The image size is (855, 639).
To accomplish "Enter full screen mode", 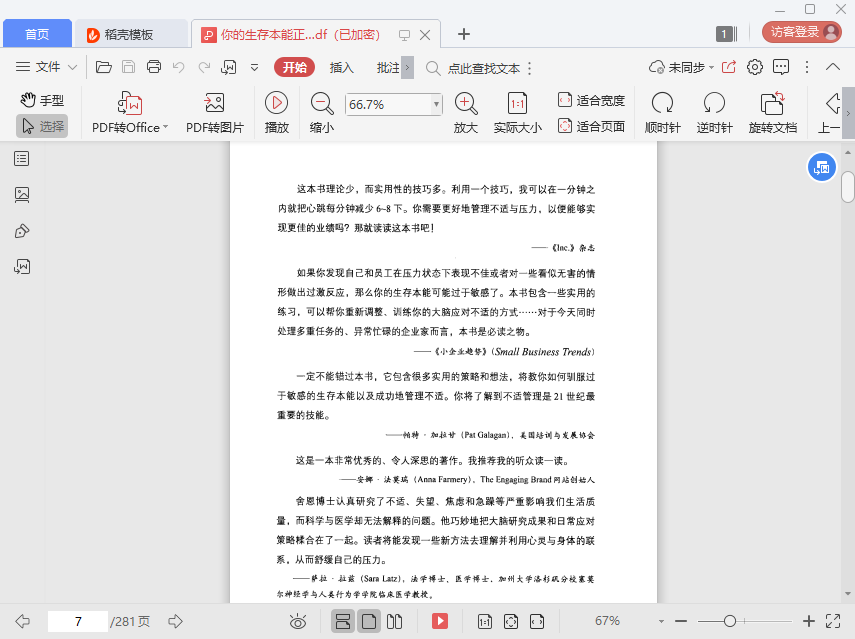I will [833, 621].
